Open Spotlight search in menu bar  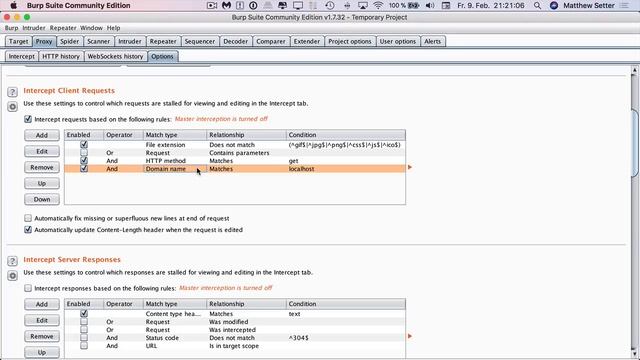pyautogui.click(x=537, y=5)
